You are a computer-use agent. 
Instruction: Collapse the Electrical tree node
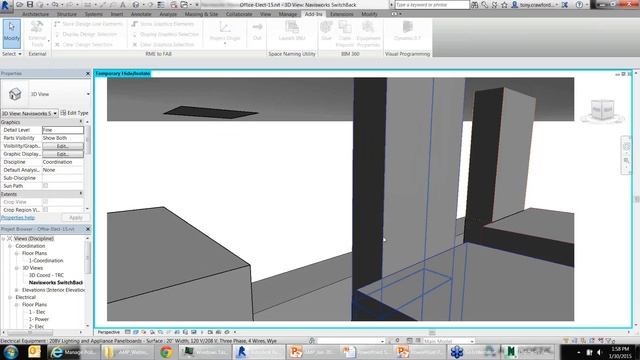point(10,297)
